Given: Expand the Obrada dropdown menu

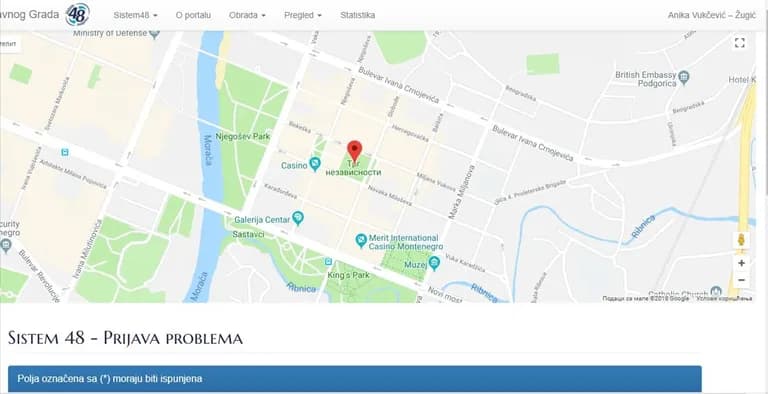Looking at the screenshot, I should (x=247, y=15).
